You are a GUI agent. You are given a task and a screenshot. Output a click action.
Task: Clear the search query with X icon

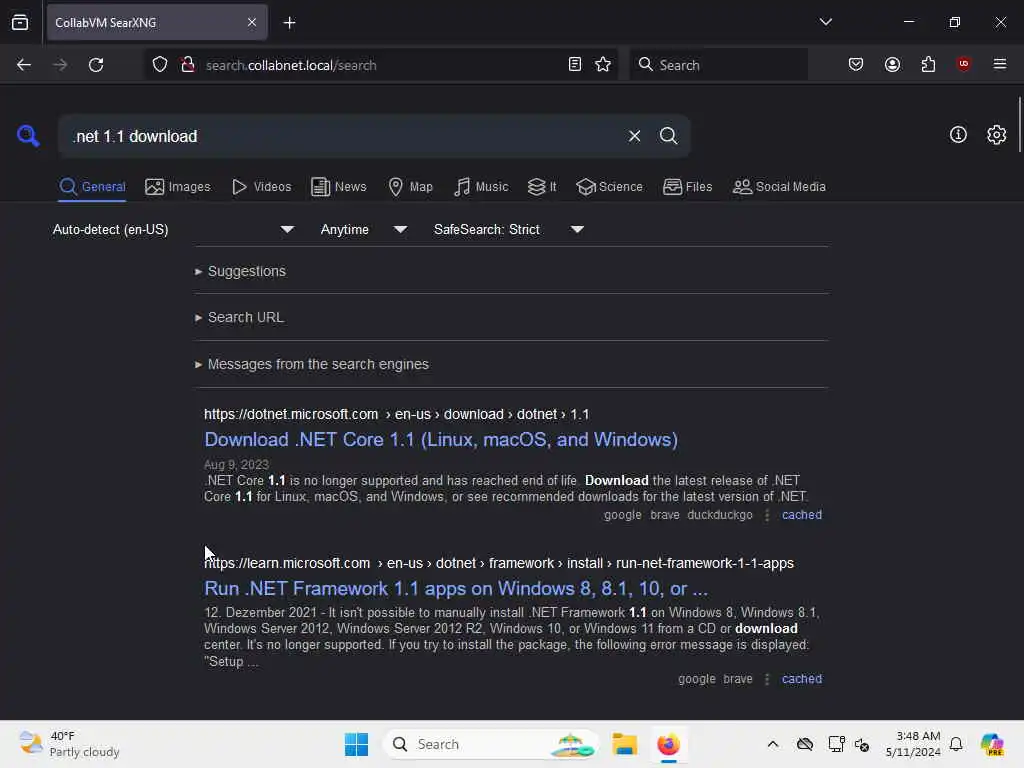click(634, 136)
